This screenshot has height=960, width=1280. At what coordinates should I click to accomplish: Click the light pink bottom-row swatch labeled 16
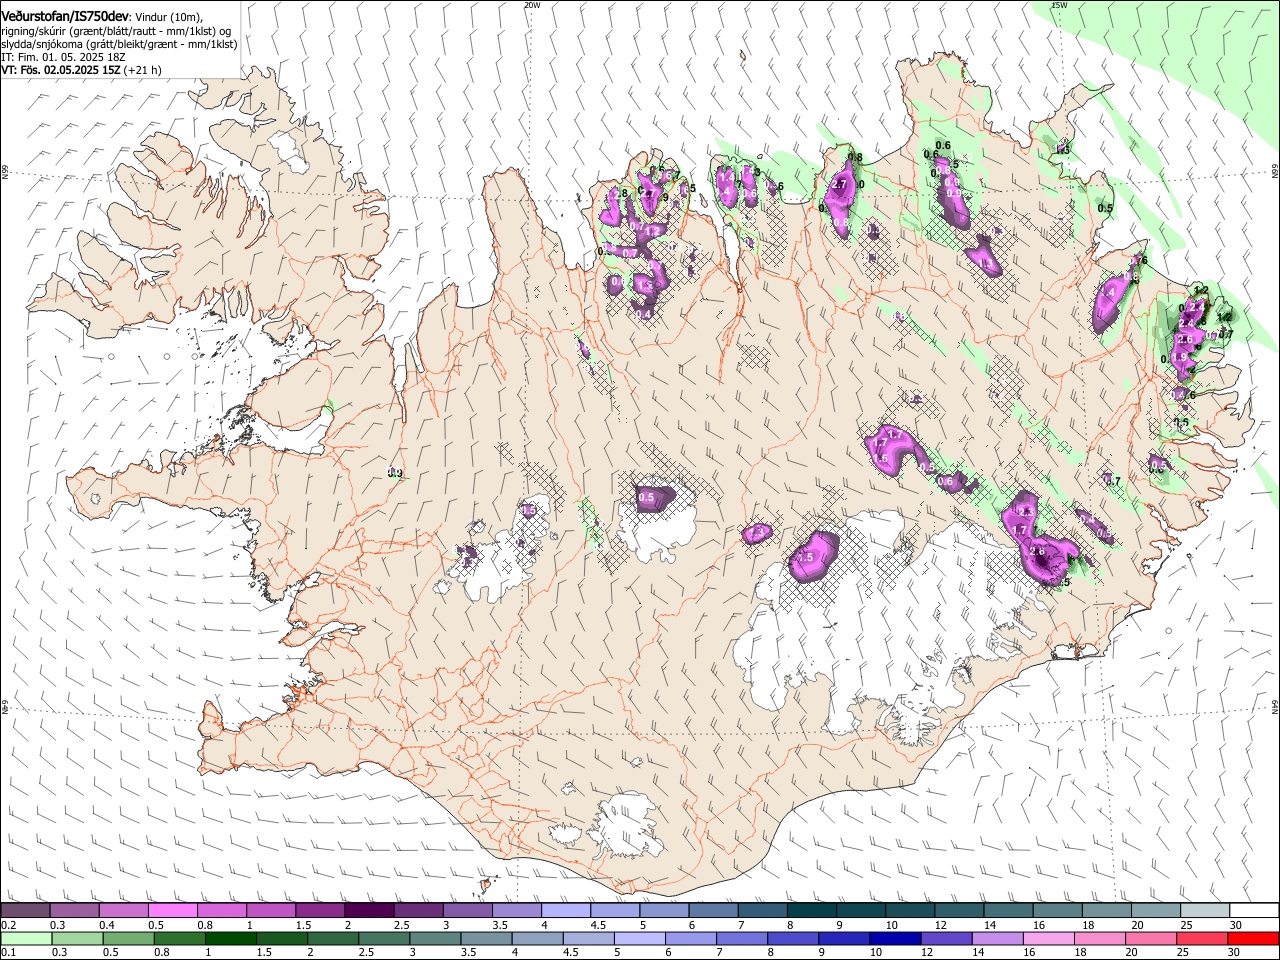1048,939
